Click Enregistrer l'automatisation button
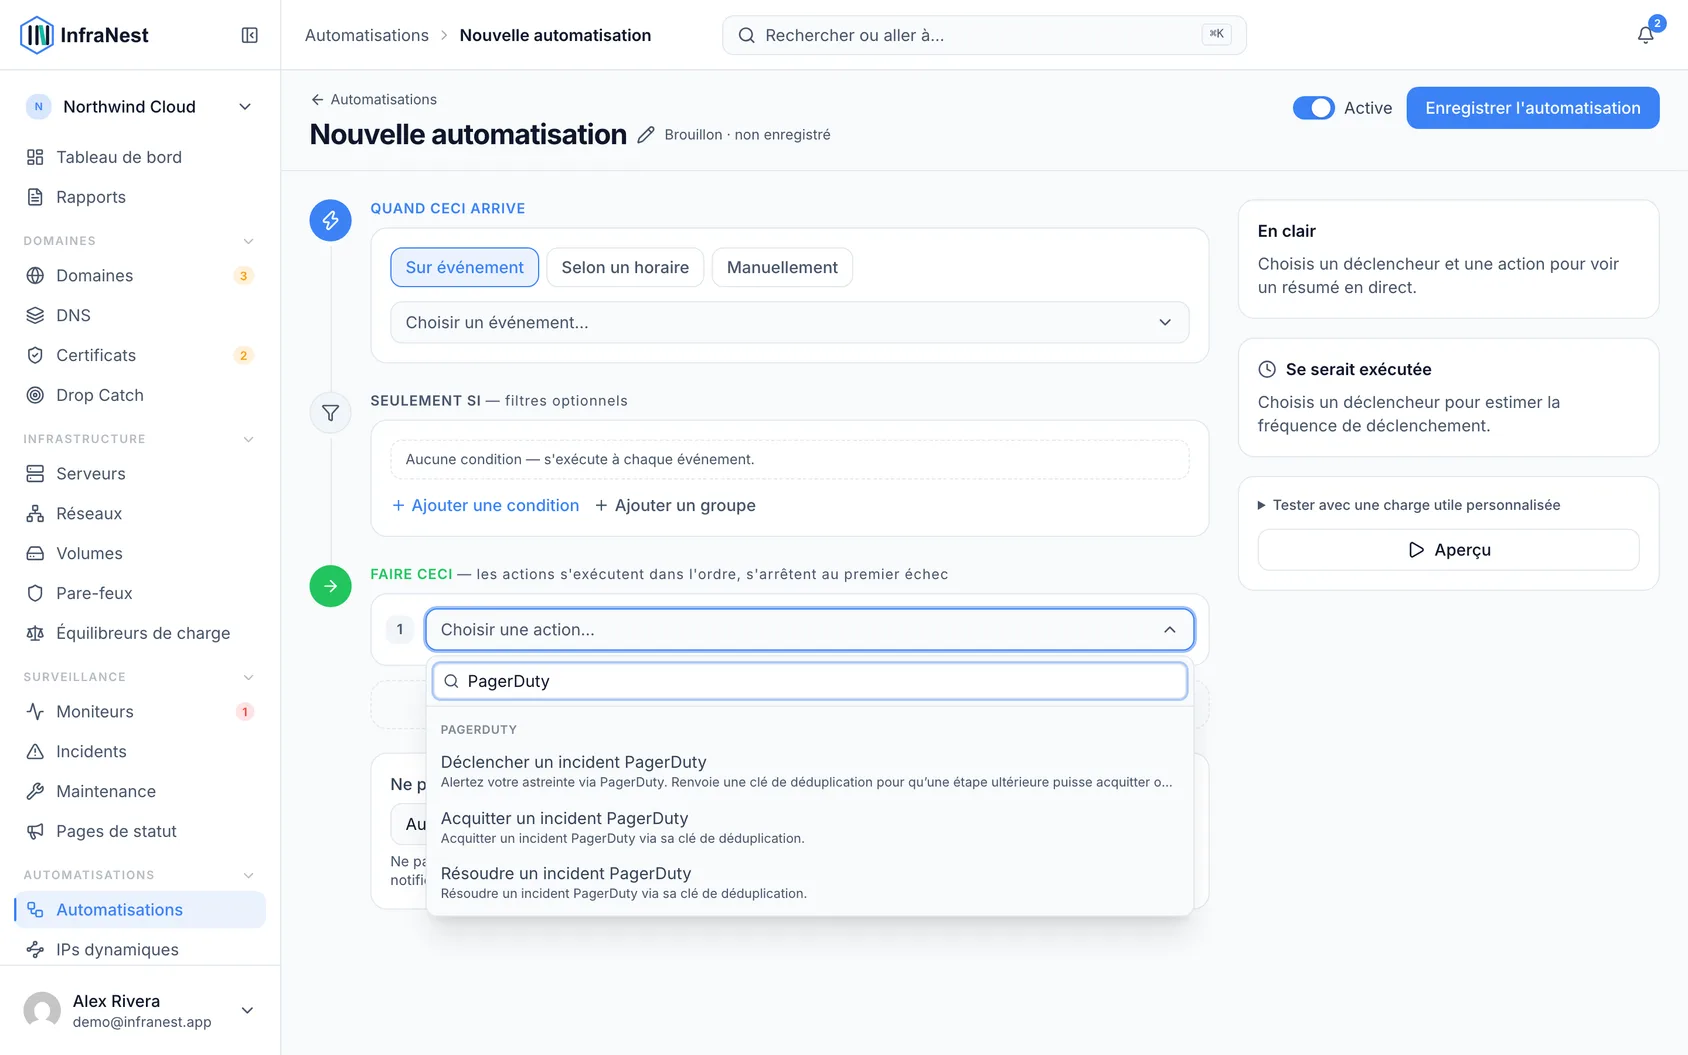This screenshot has width=1688, height=1055. click(1532, 108)
